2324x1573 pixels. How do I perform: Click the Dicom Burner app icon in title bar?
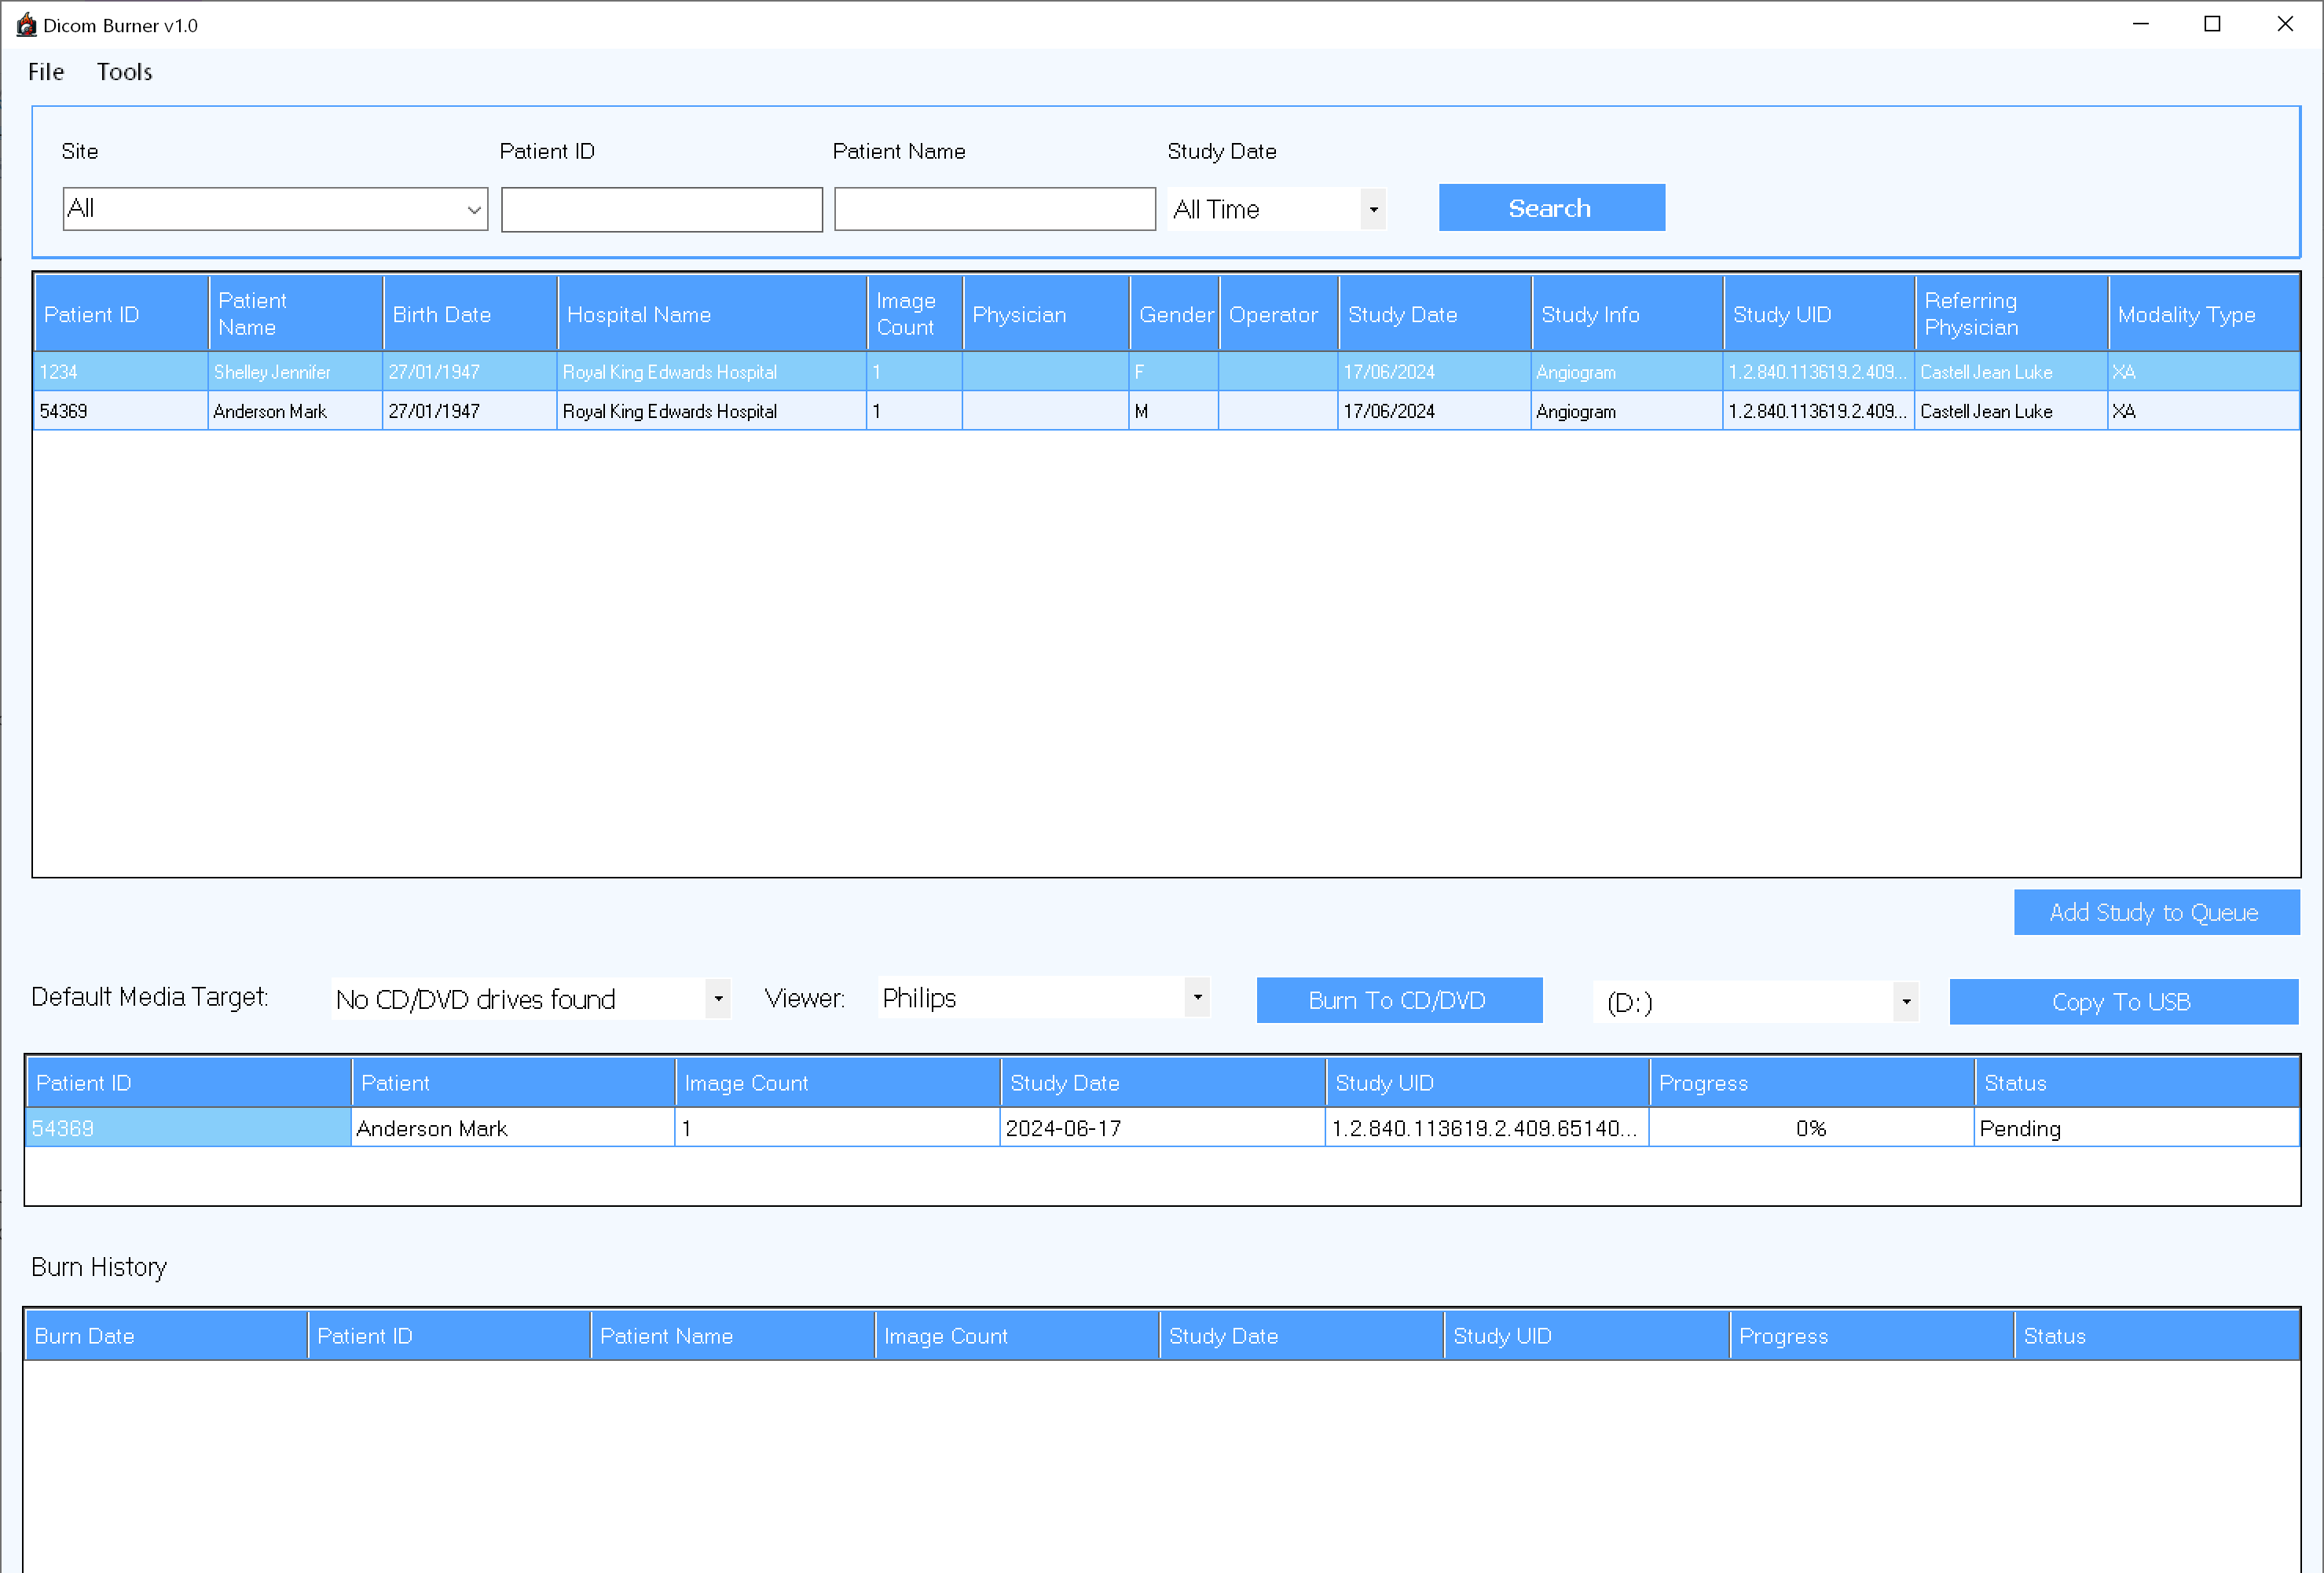[26, 25]
